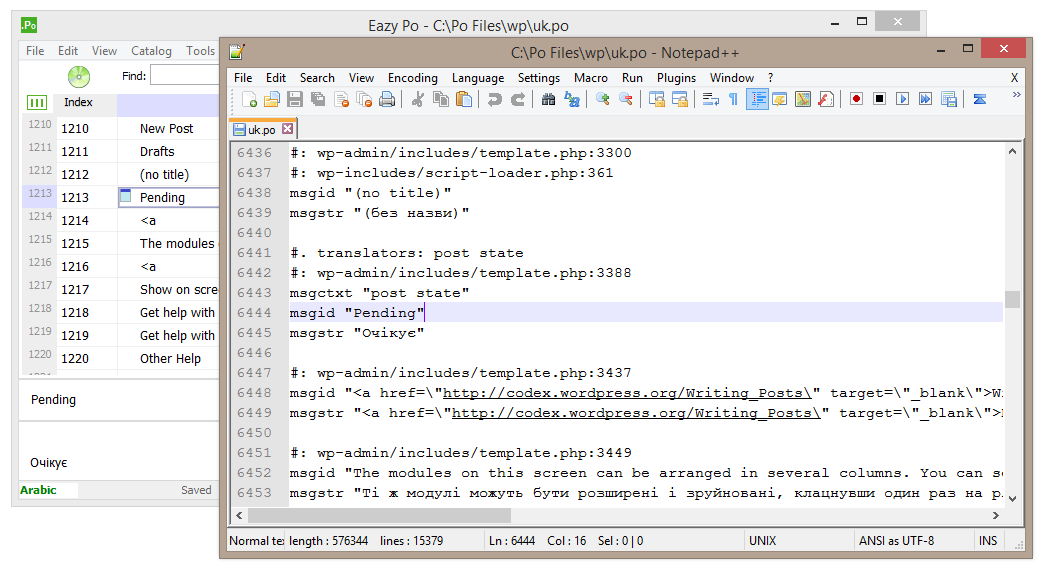Screen dimensions: 1042x567
Task: Open the Encoding menu
Action: (x=412, y=78)
